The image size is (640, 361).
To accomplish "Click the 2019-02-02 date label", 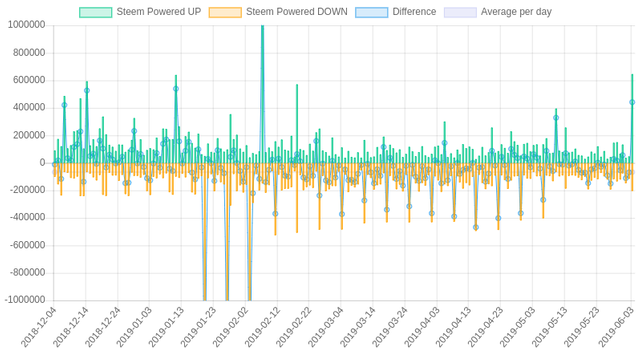I will tap(230, 327).
